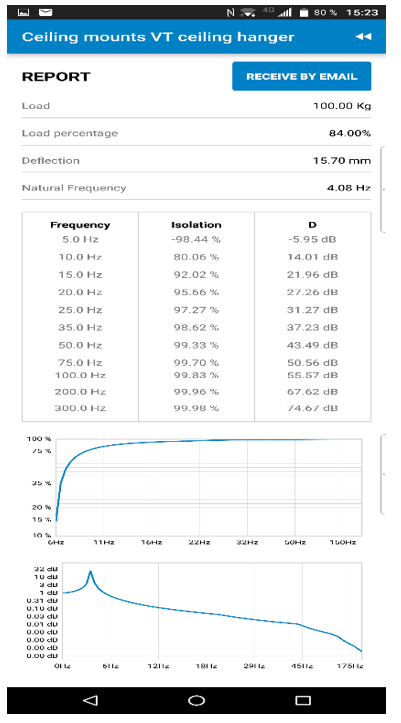Viewport: 401px width, 723px height.
Task: Open the mail notification icon in status bar
Action: pos(45,12)
